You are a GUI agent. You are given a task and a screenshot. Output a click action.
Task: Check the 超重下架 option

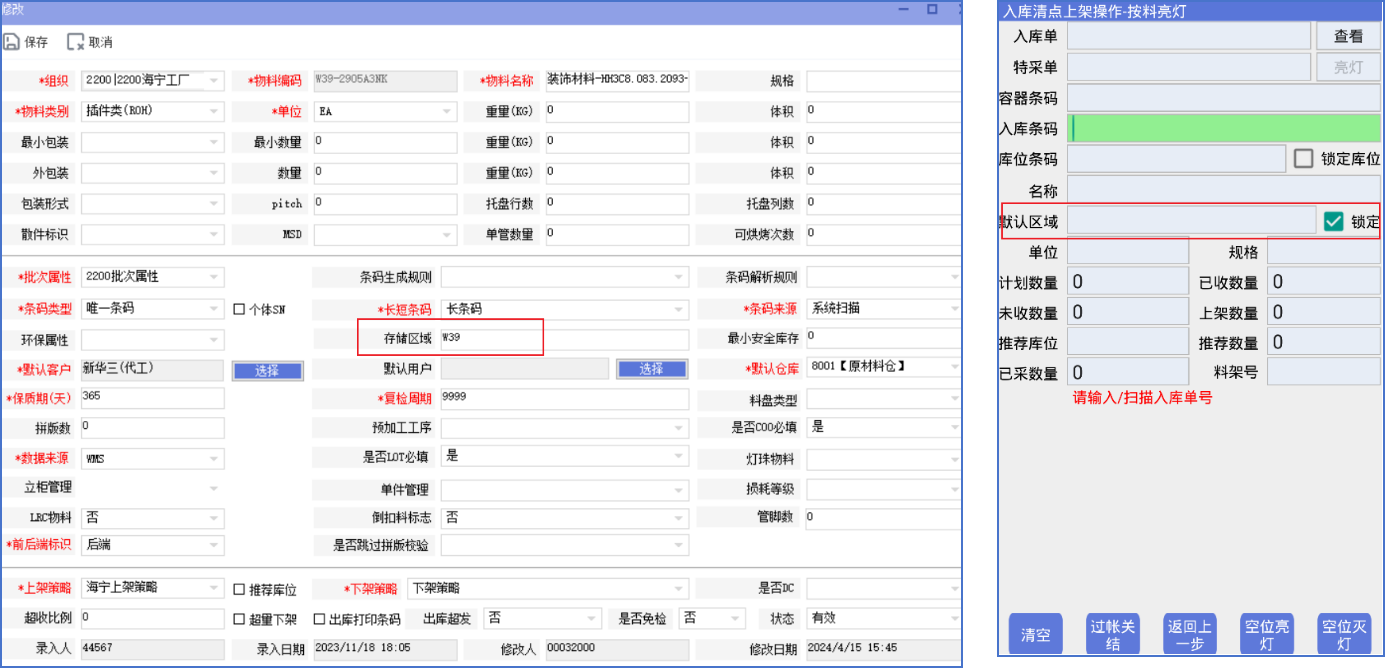point(240,619)
